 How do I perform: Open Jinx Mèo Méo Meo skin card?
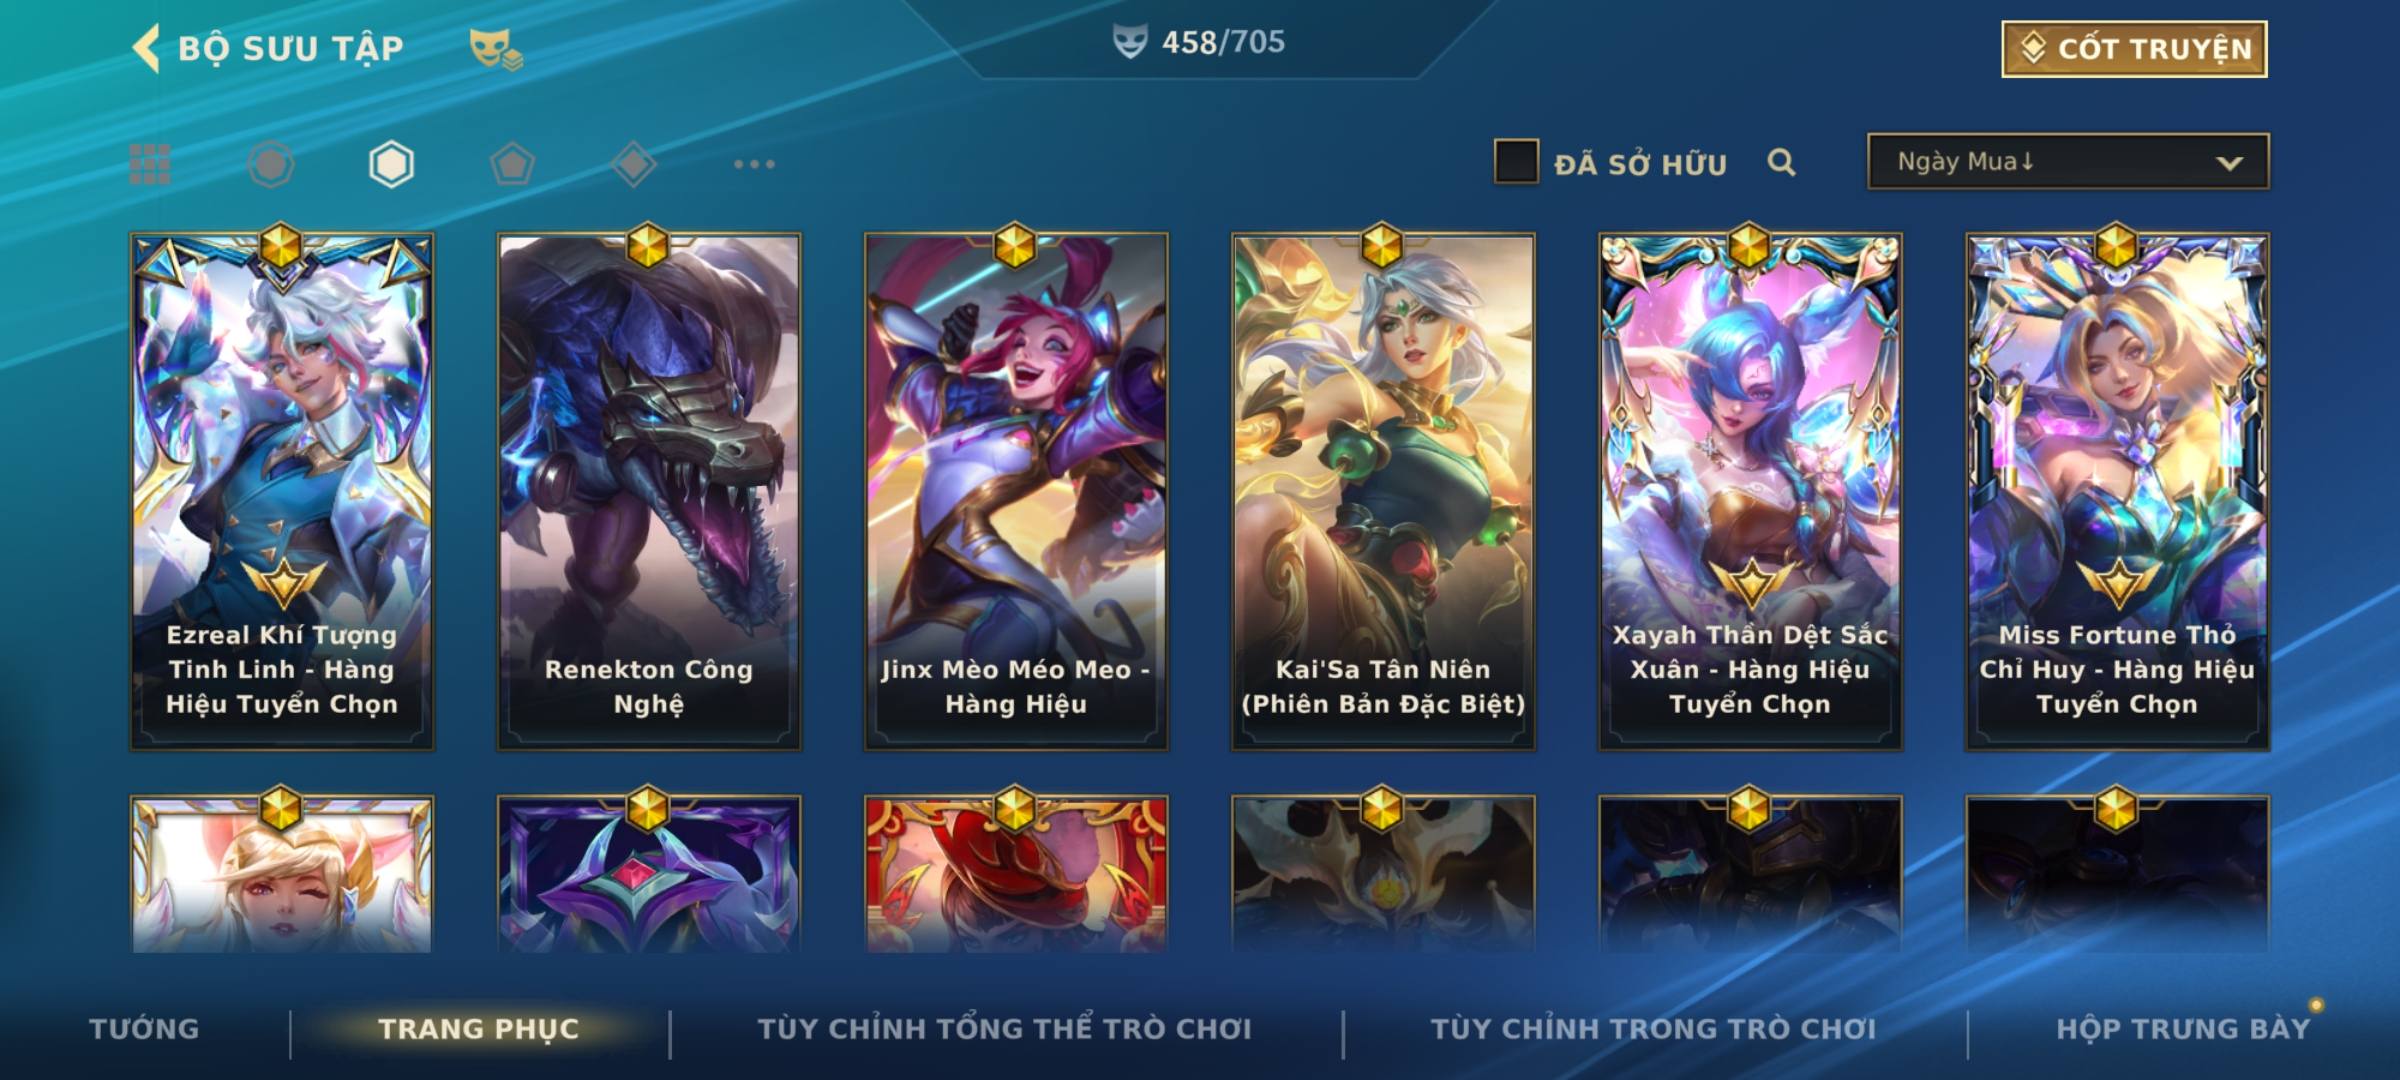(x=1016, y=490)
